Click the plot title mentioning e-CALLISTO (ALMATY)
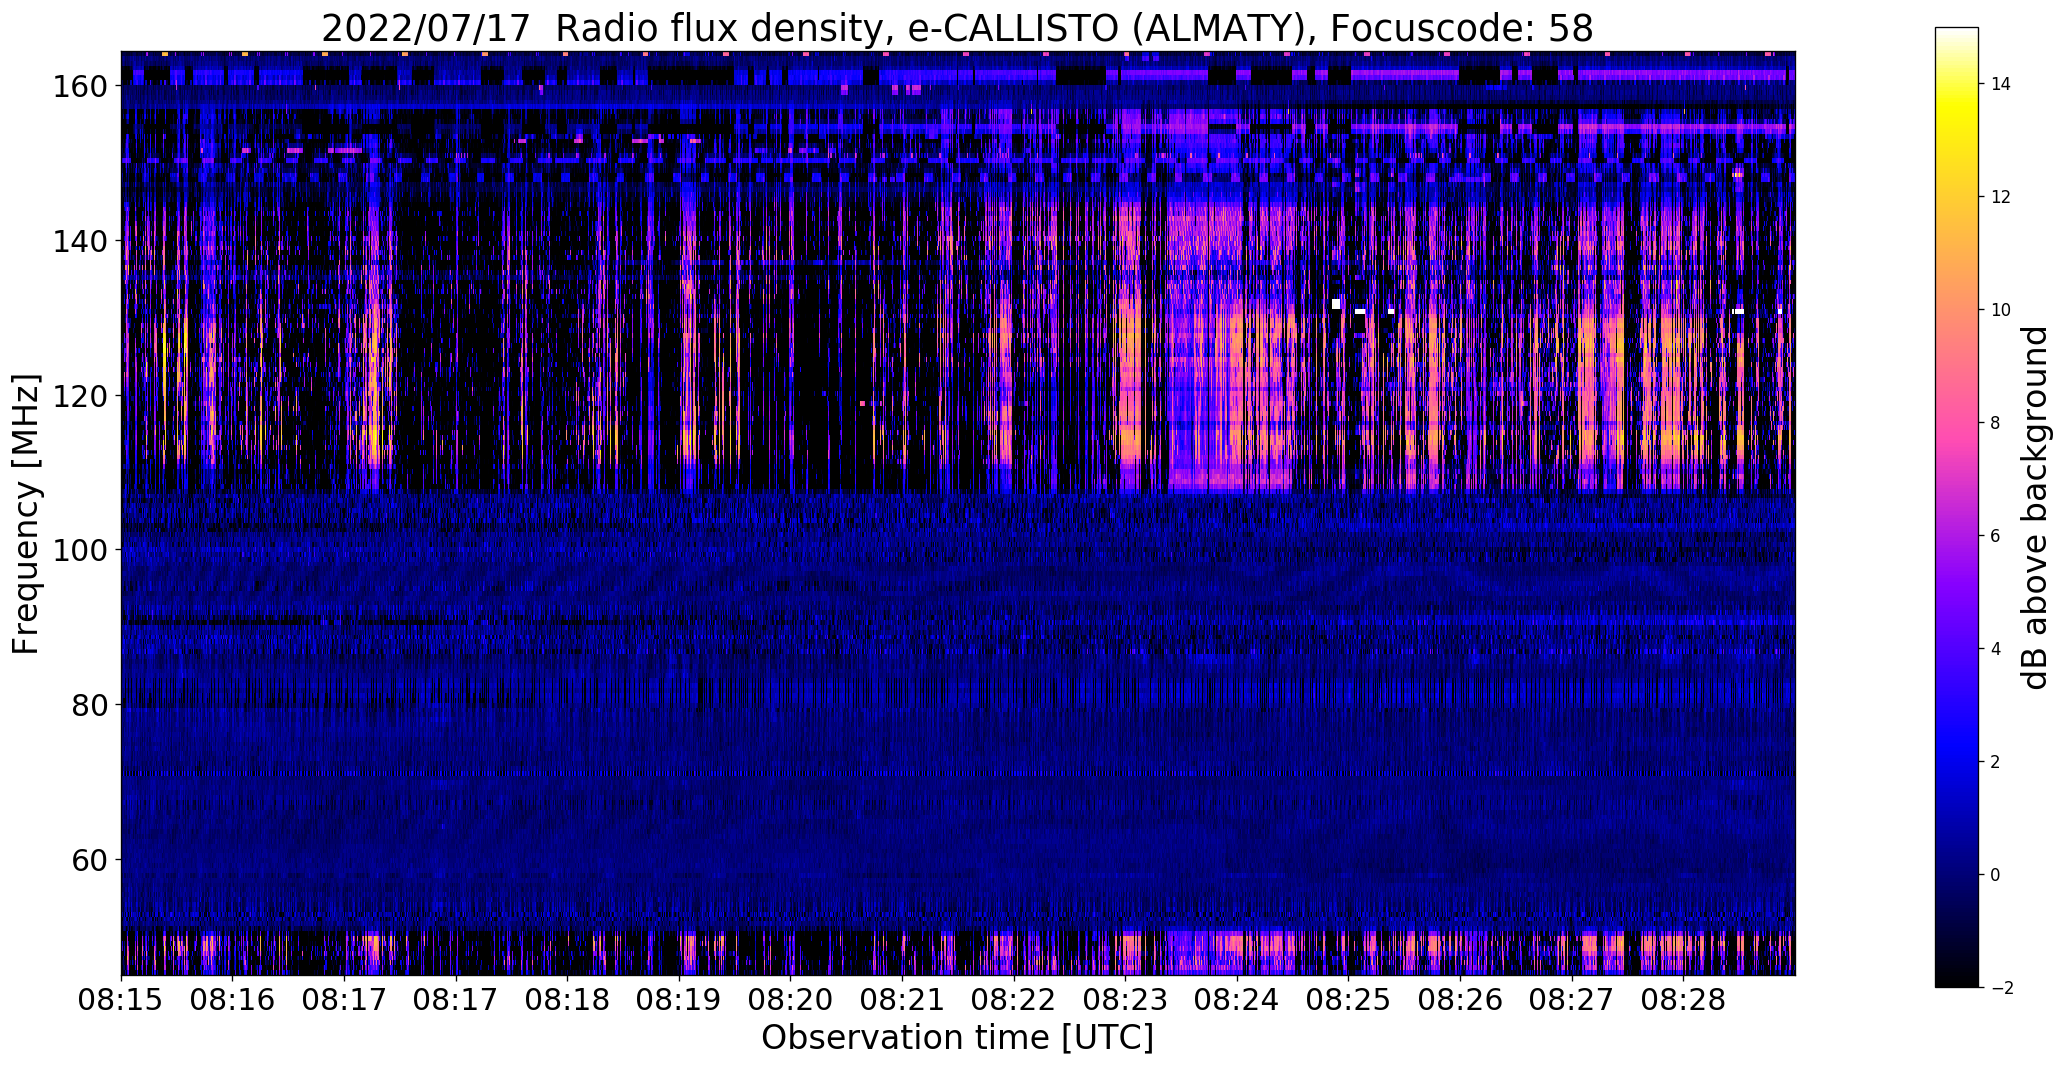2066x1067 pixels. point(957,28)
